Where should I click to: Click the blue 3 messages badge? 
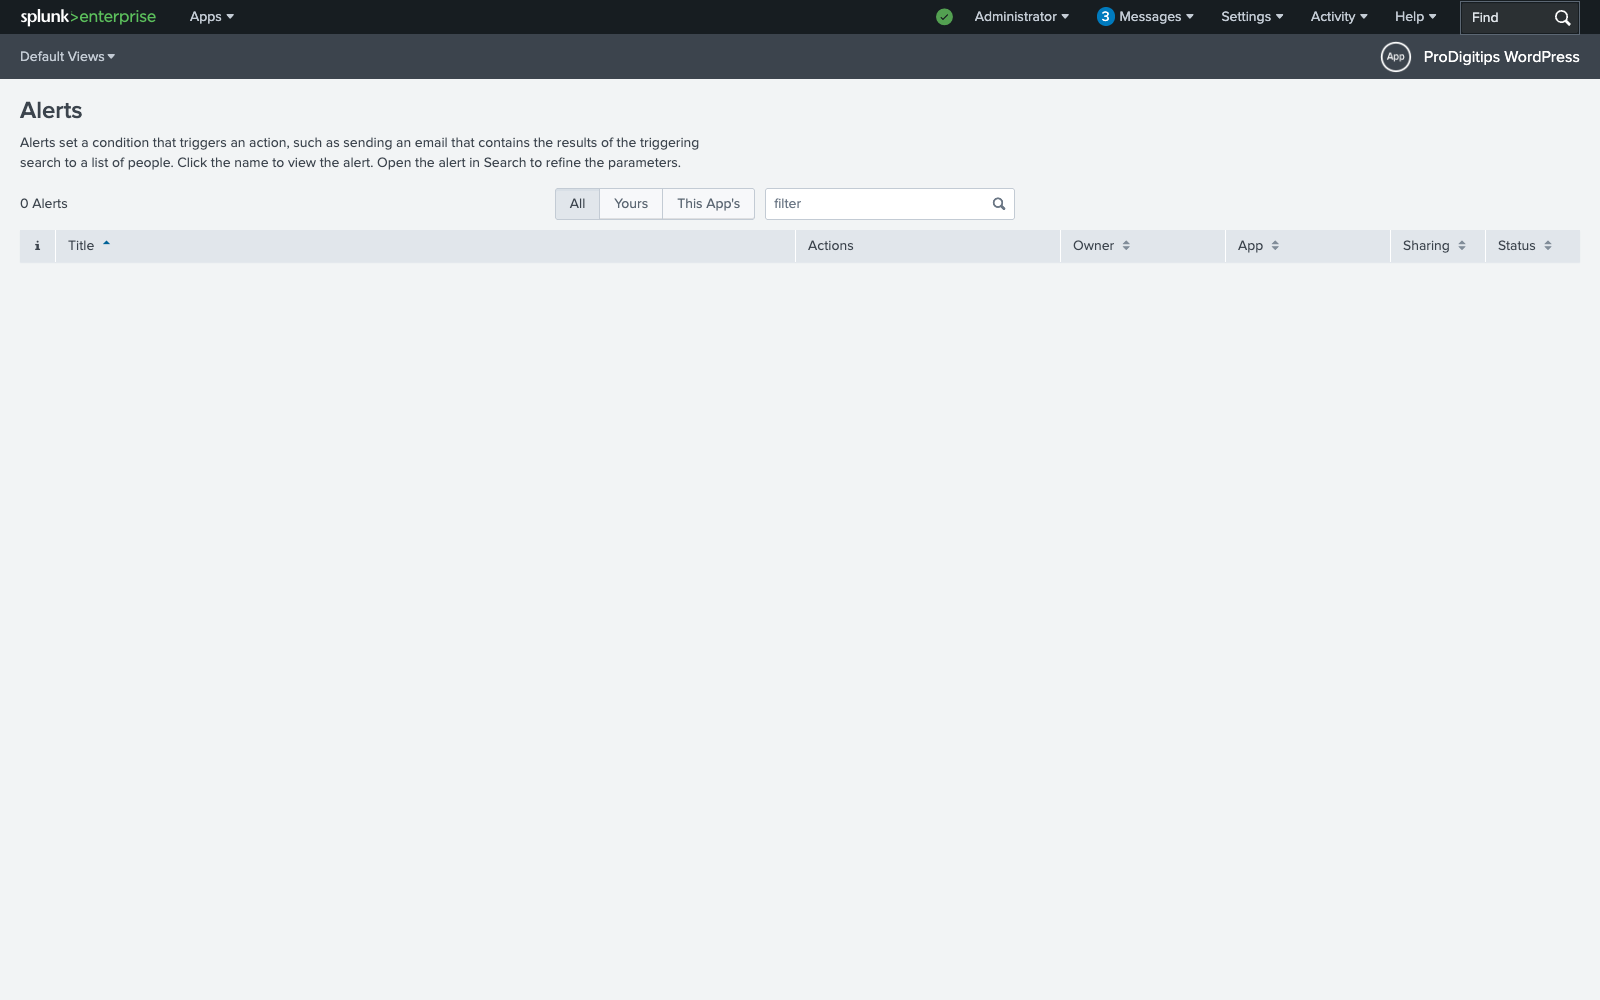(x=1105, y=17)
